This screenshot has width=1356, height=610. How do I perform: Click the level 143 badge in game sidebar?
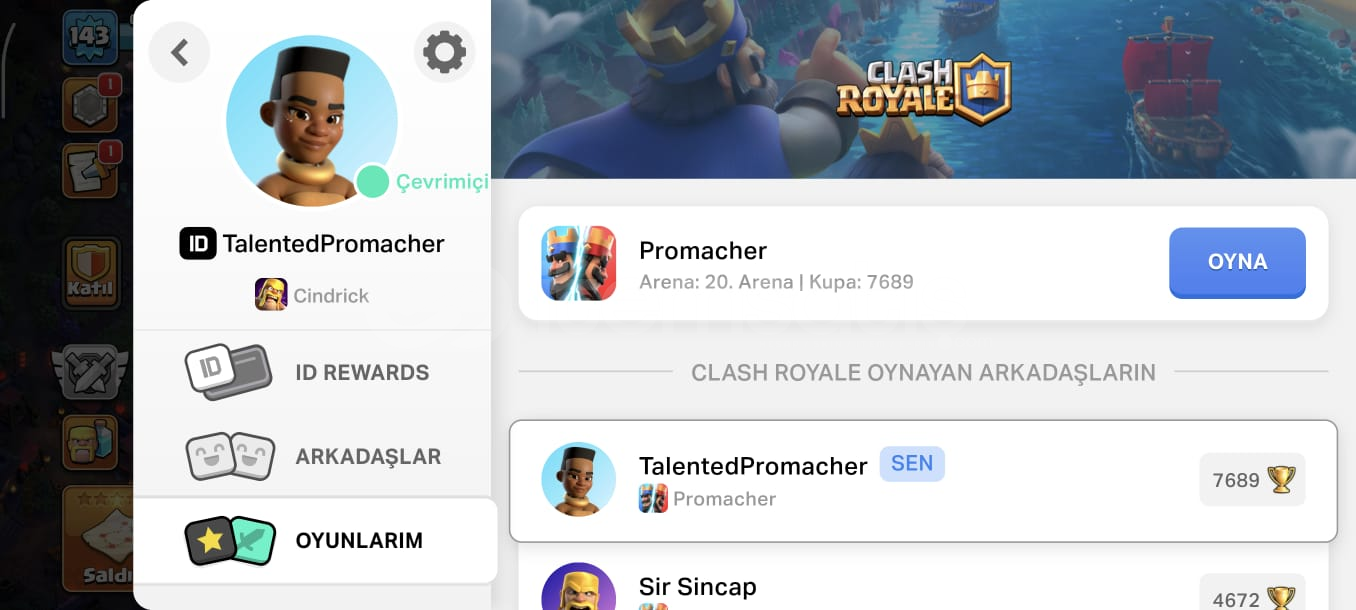tap(90, 38)
